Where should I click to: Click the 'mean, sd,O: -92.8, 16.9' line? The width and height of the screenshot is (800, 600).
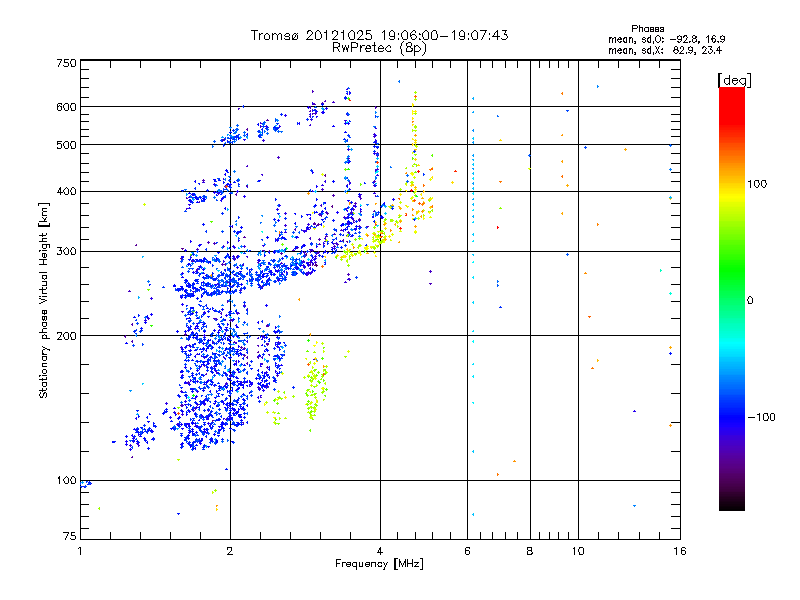pyautogui.click(x=666, y=39)
